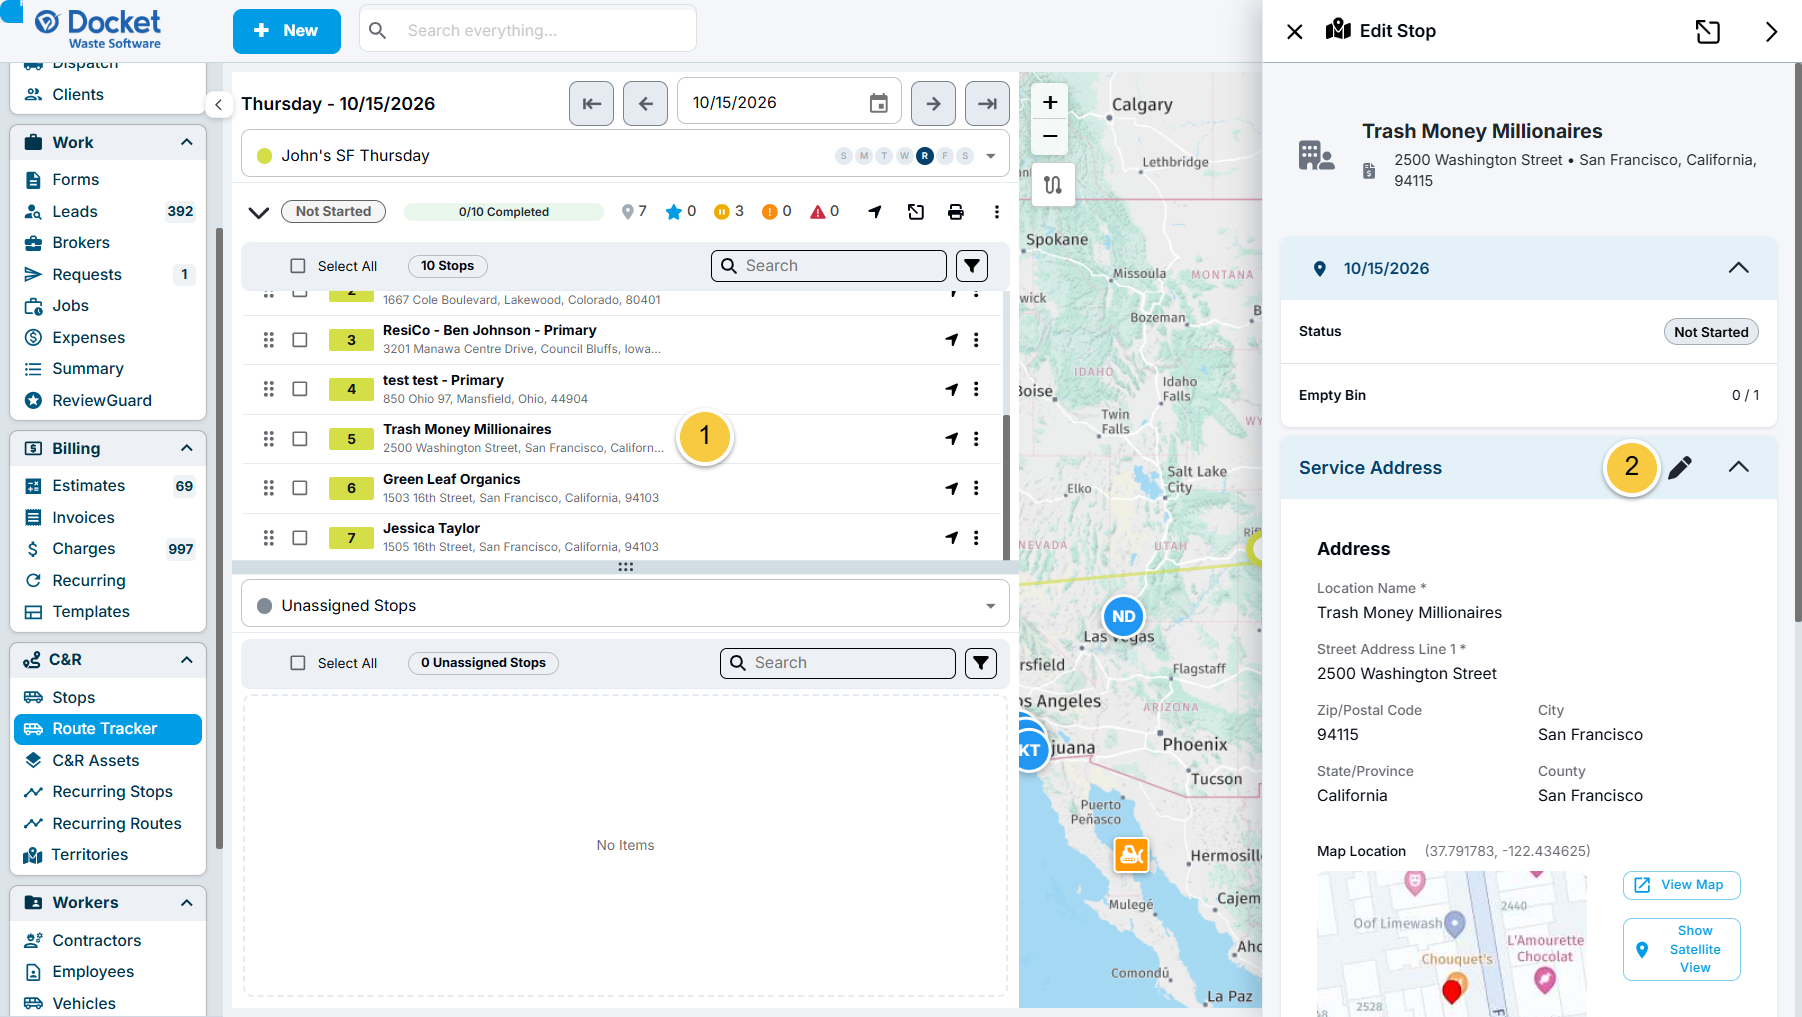1802x1017 pixels.
Task: Edit Service Address with pencil icon
Action: coord(1680,467)
